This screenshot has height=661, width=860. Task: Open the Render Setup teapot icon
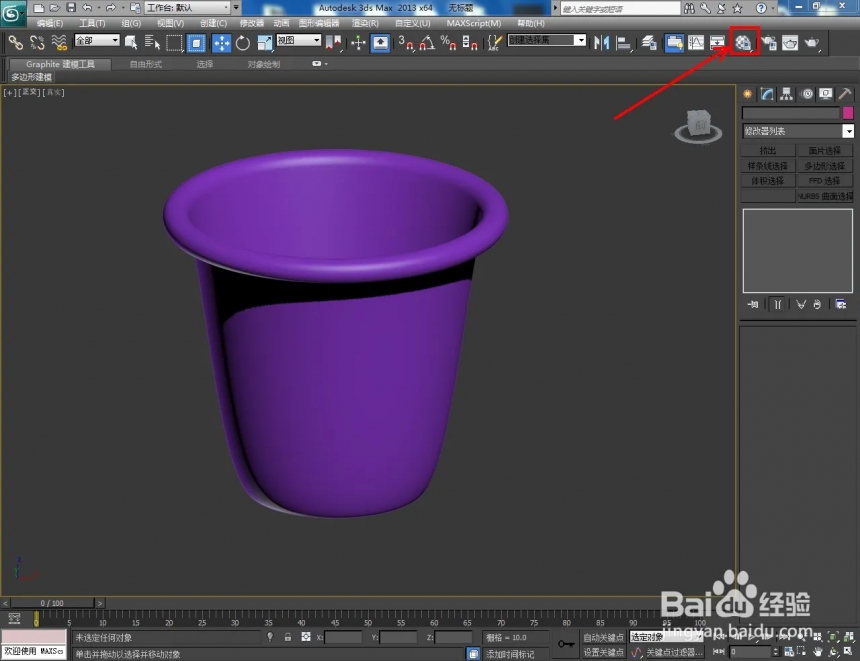click(769, 42)
